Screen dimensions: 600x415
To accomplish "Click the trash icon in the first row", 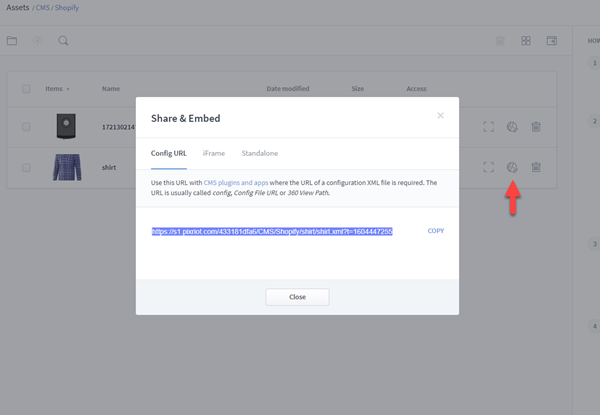I will pyautogui.click(x=536, y=127).
